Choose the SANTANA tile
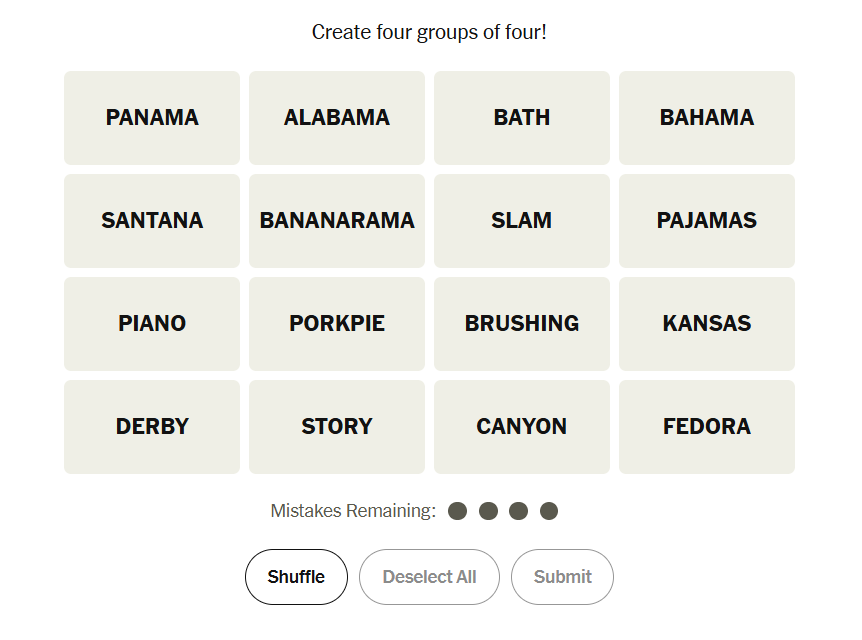Screen dimensions: 862x640 [152, 221]
